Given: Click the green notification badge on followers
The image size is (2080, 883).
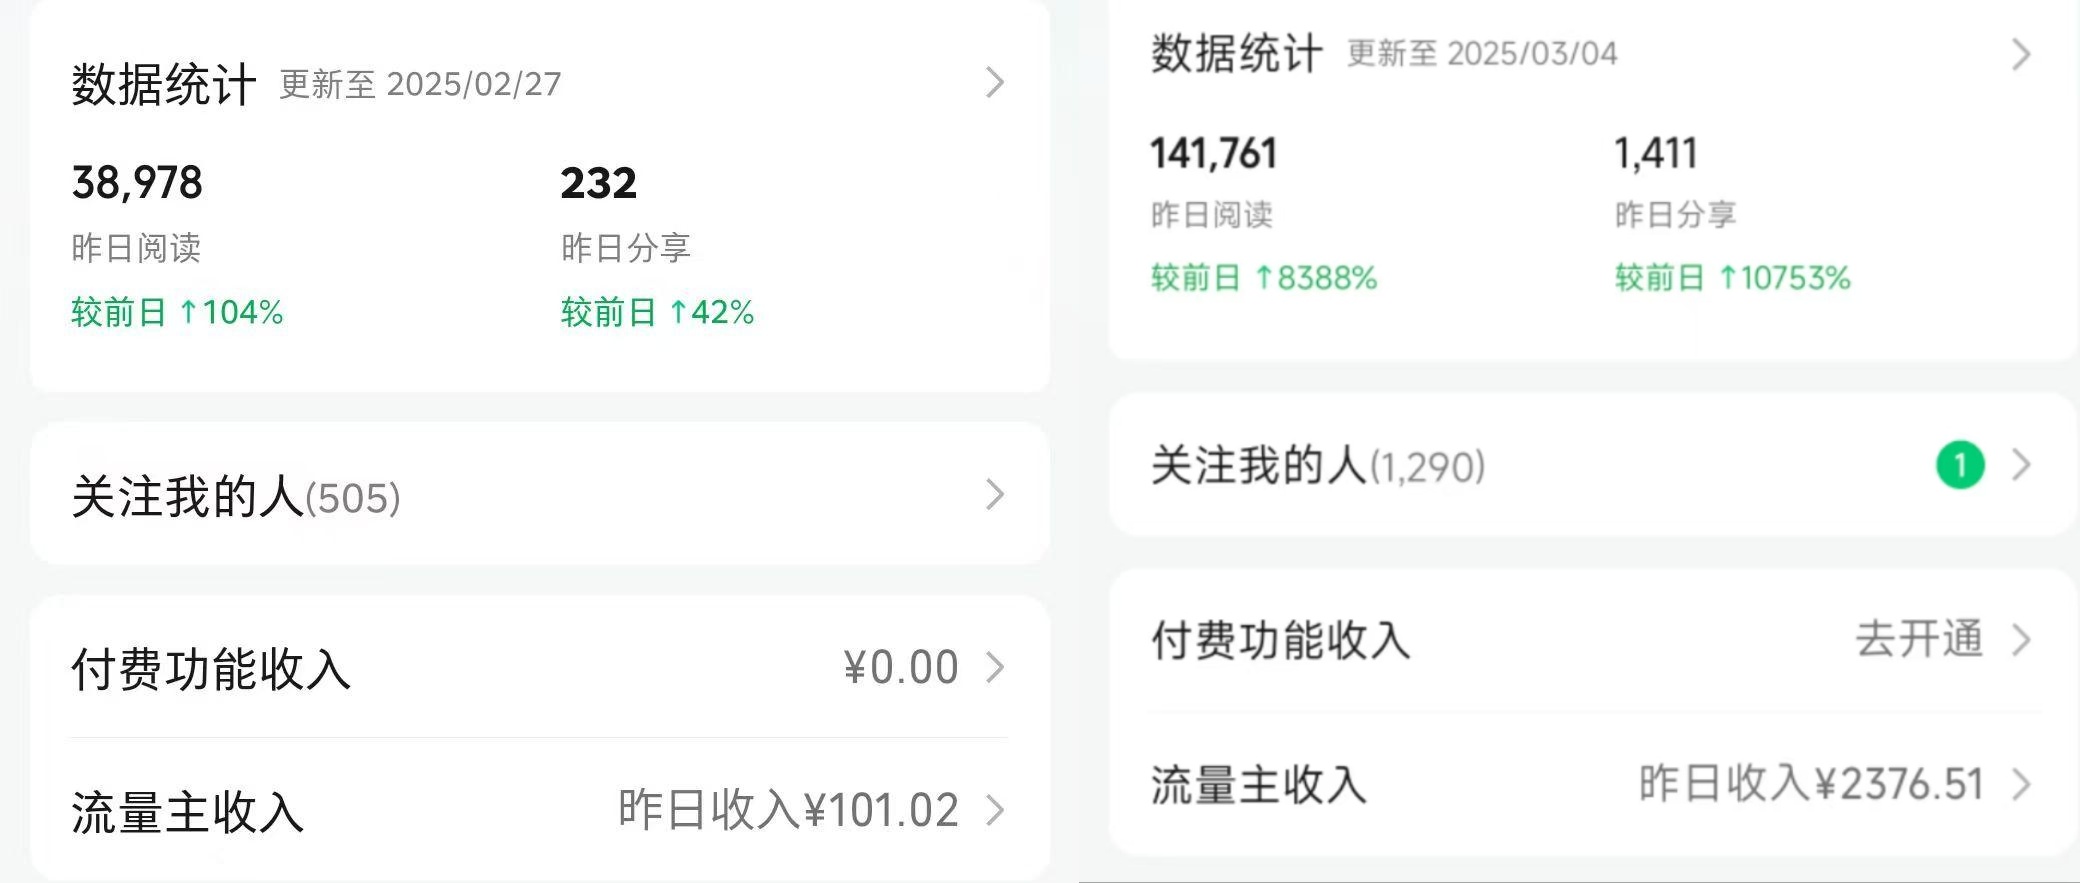Looking at the screenshot, I should 1960,465.
